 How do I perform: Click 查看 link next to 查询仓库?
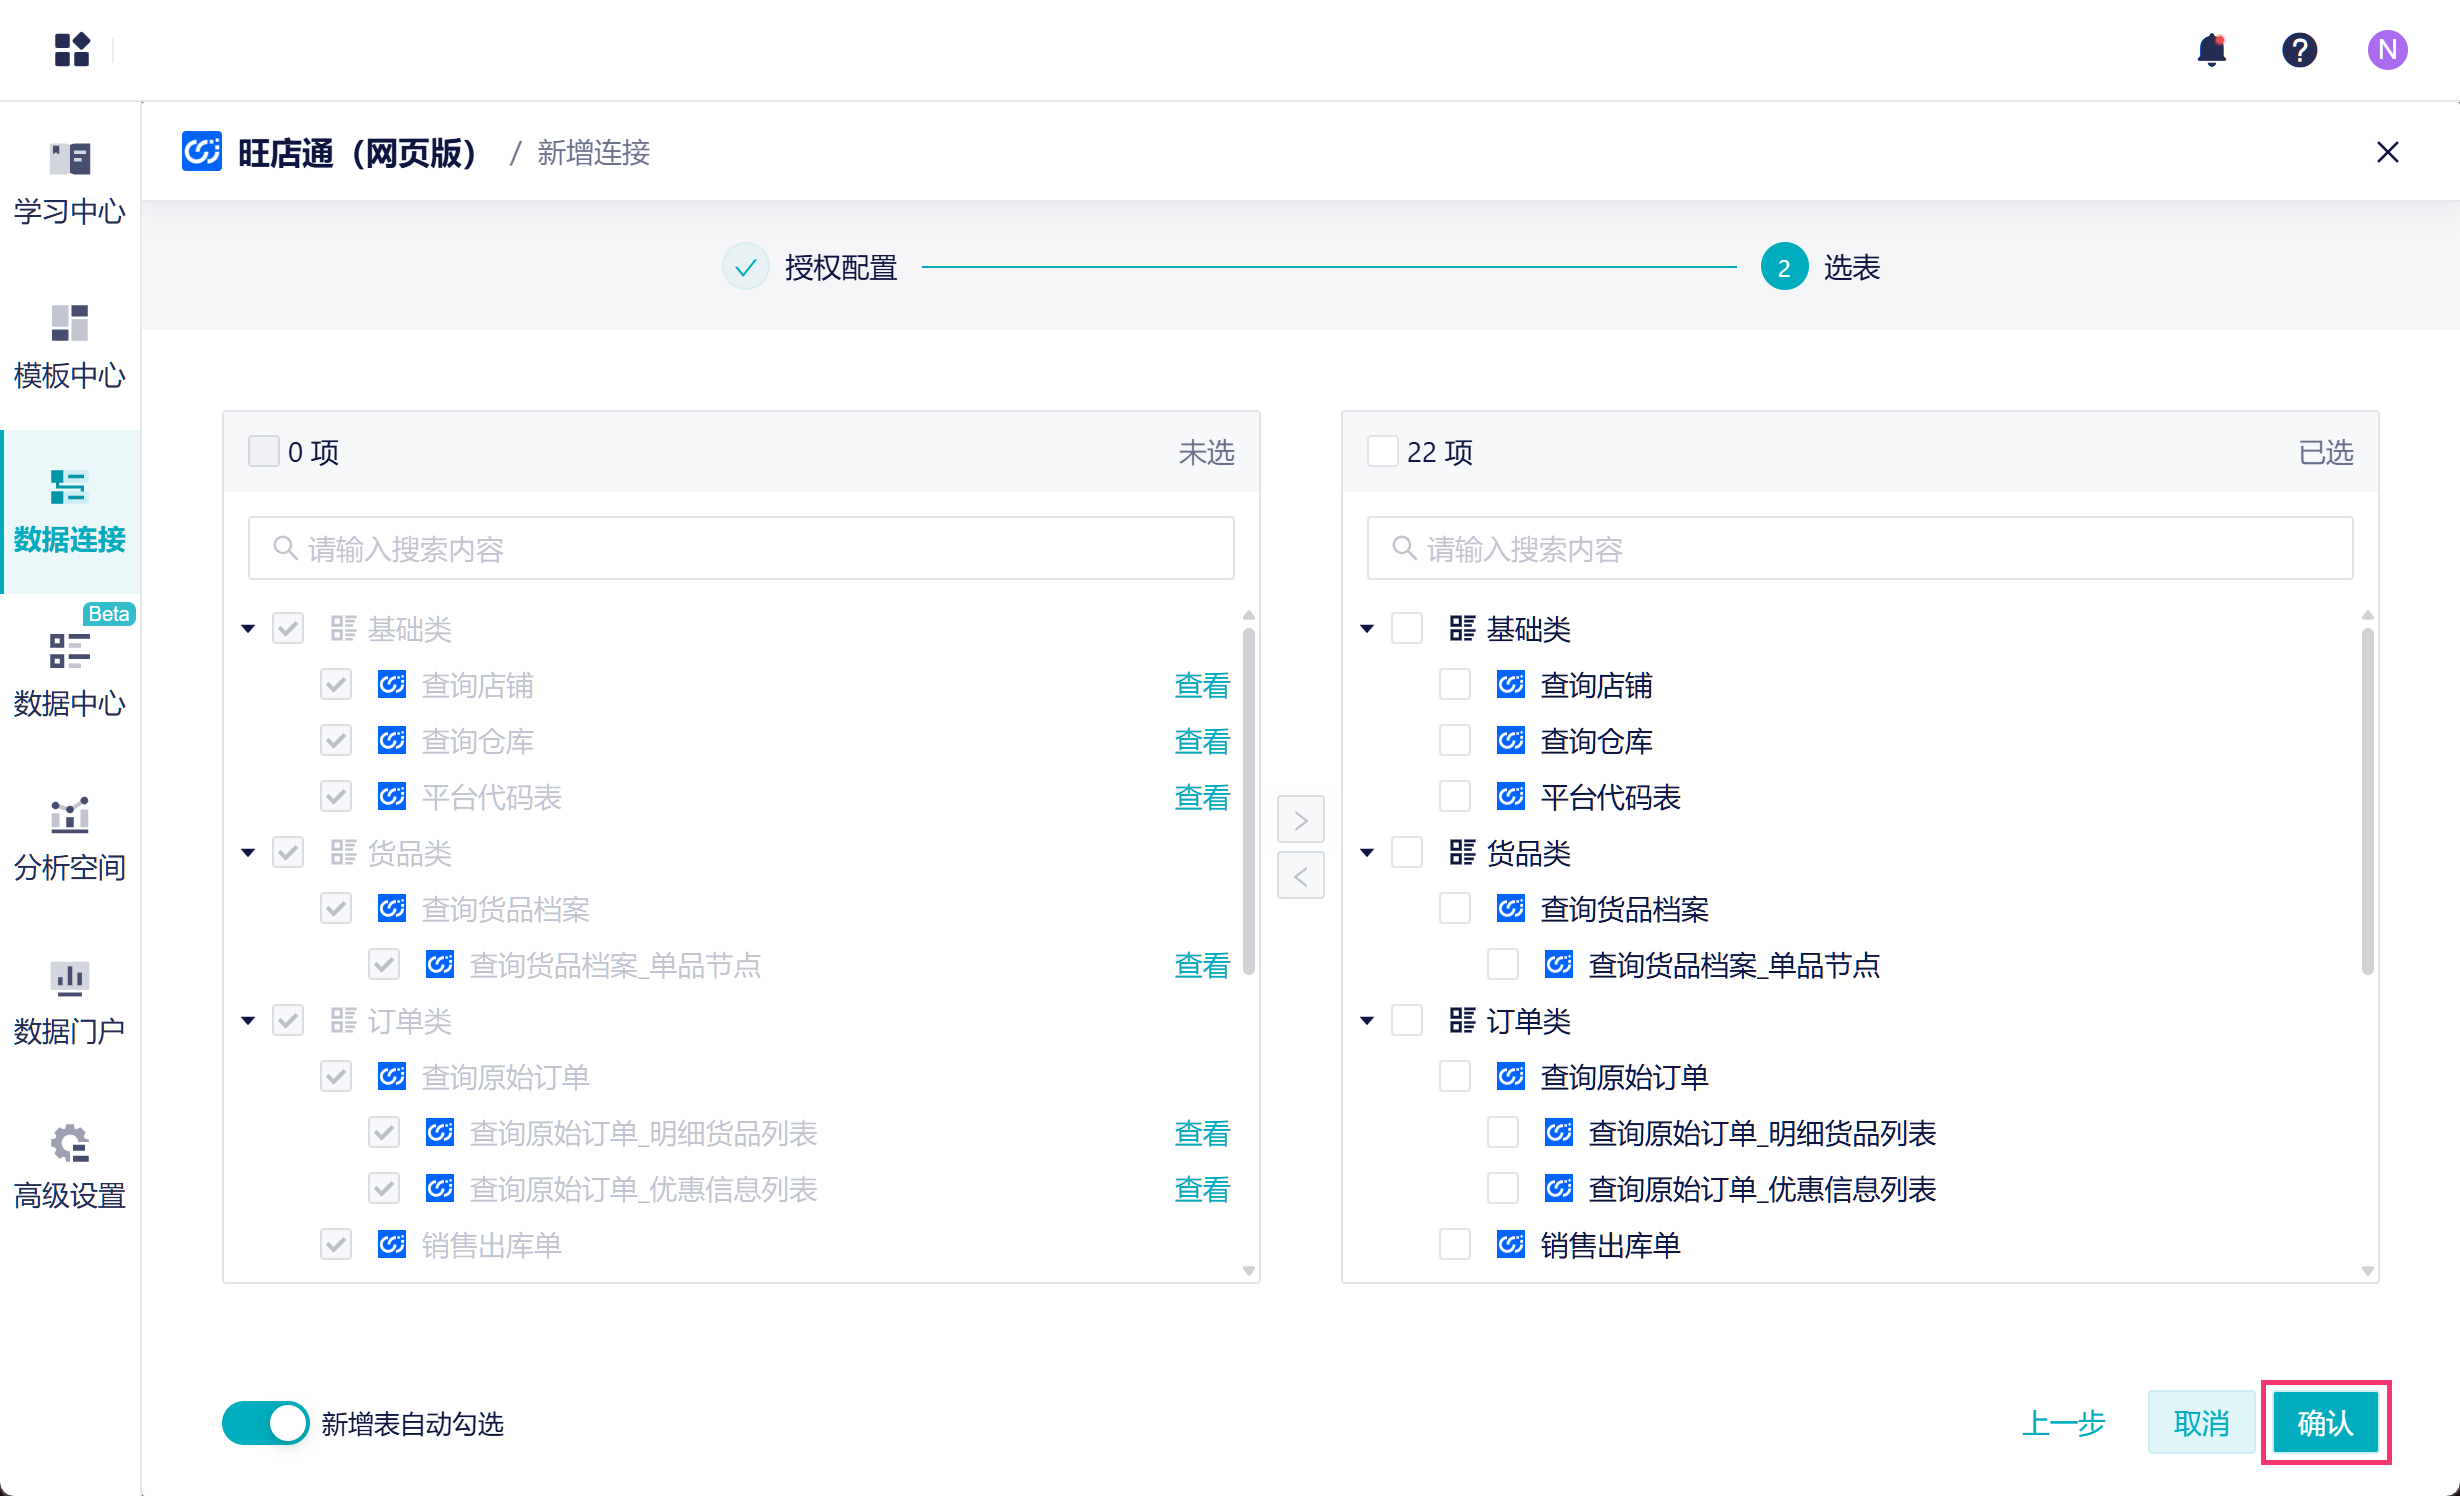(x=1201, y=741)
